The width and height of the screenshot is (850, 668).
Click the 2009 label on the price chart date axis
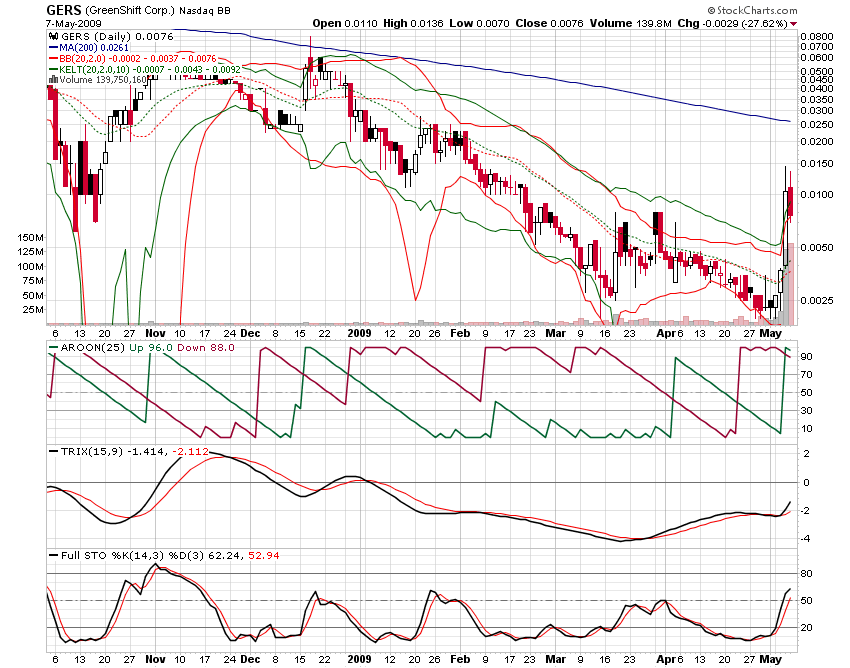[359, 333]
